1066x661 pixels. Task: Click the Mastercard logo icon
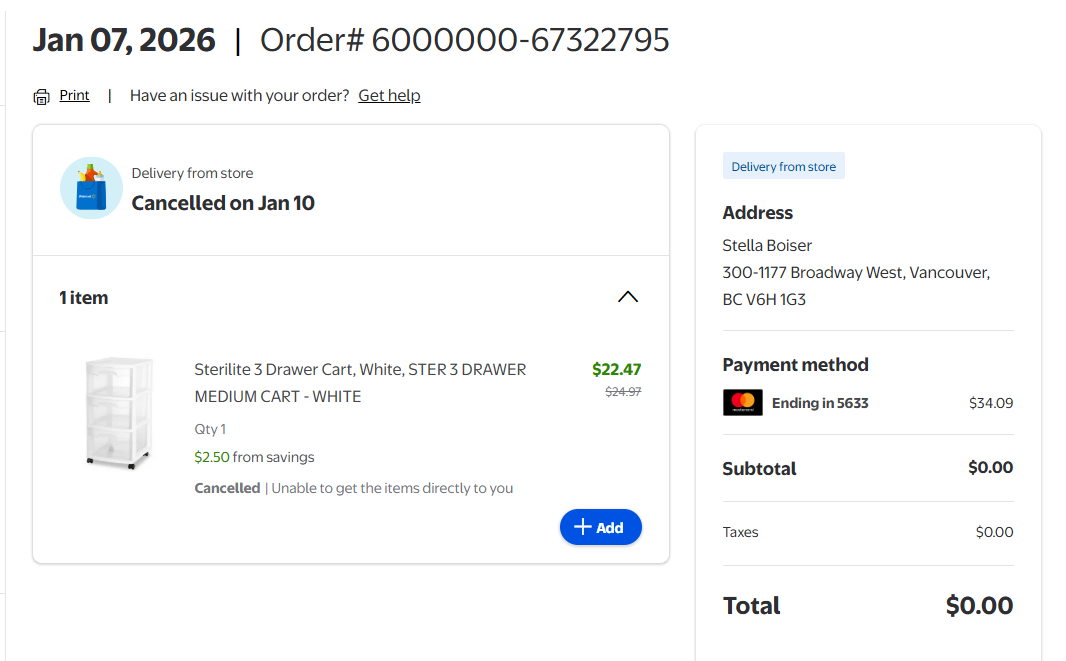(742, 403)
